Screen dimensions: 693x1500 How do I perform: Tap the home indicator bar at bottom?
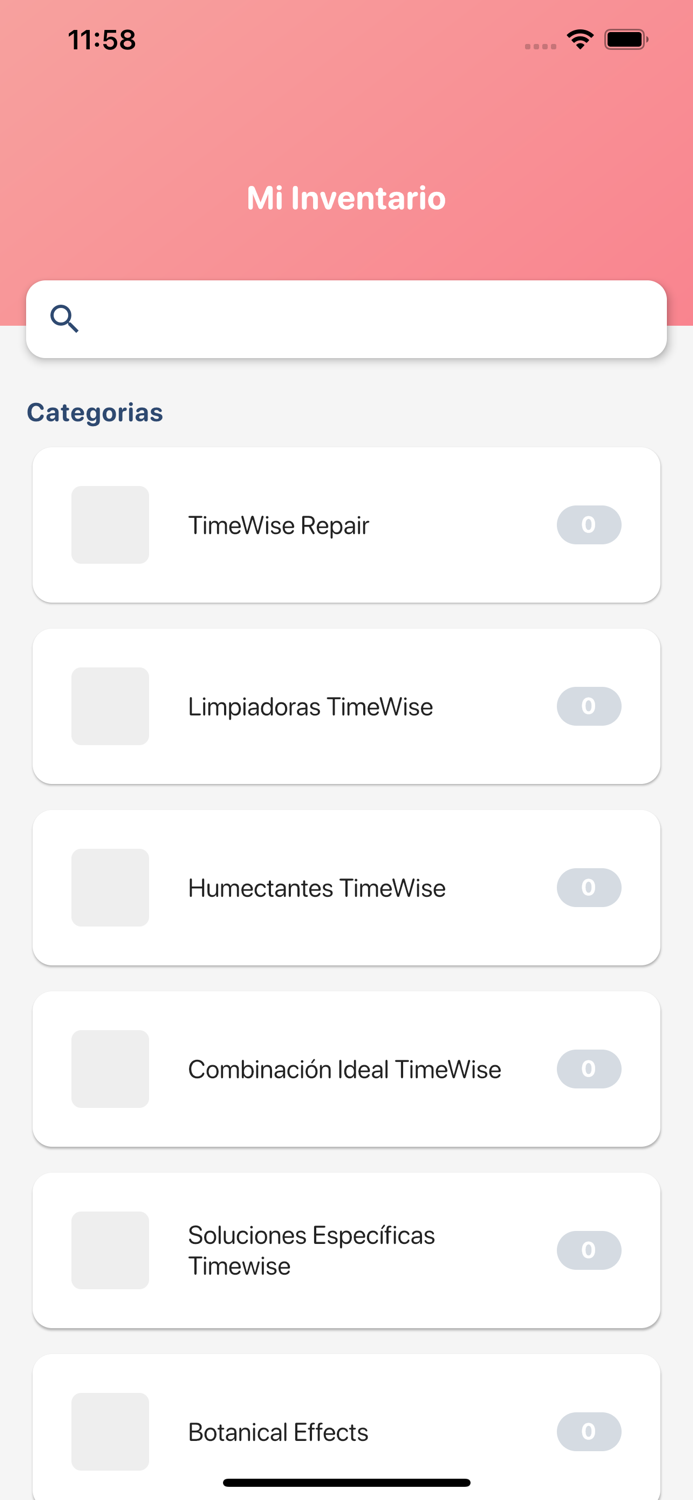point(346,1482)
